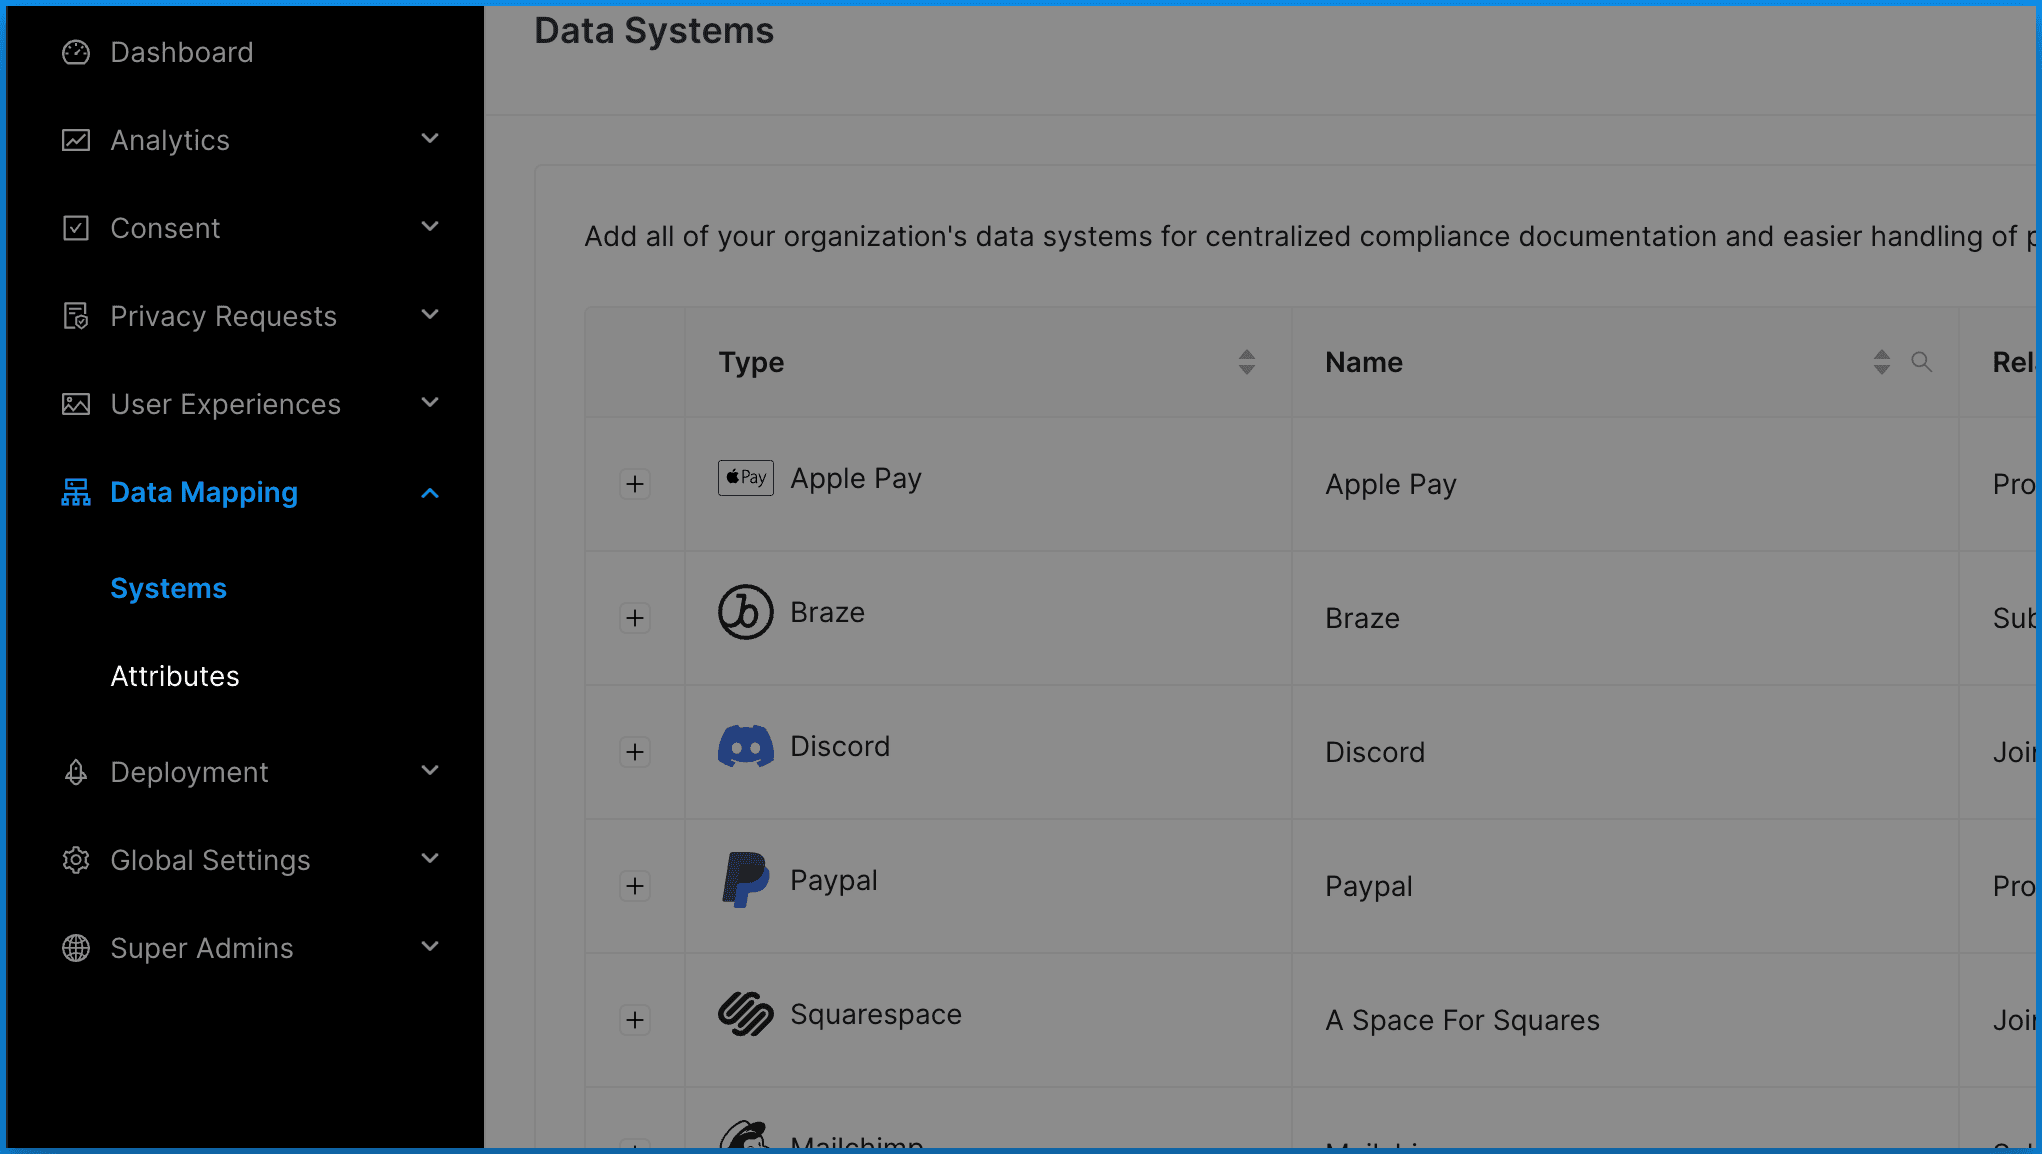Expand the Apple Pay row

pos(635,484)
